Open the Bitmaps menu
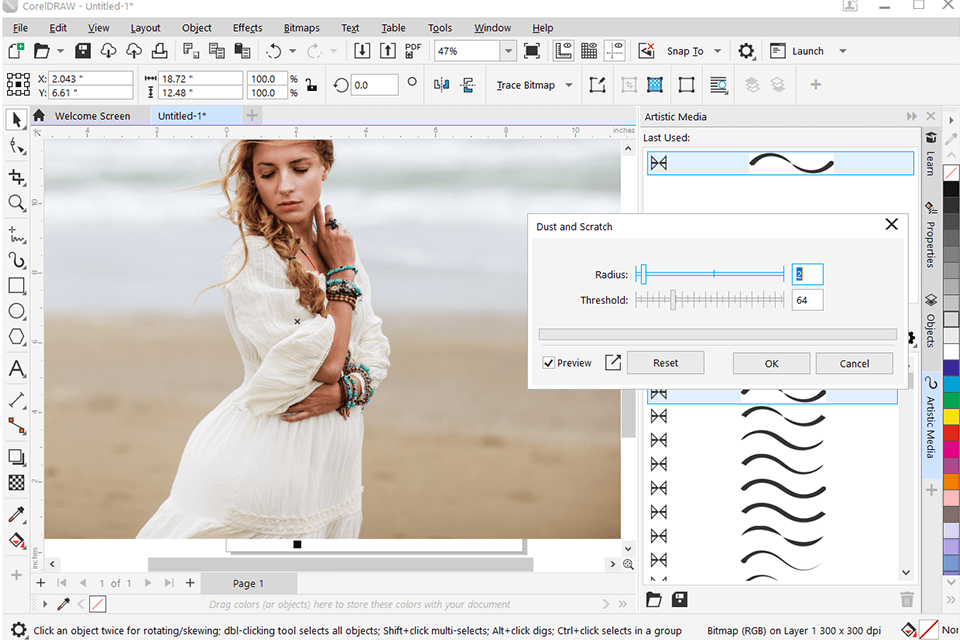This screenshot has width=960, height=640. [x=302, y=28]
